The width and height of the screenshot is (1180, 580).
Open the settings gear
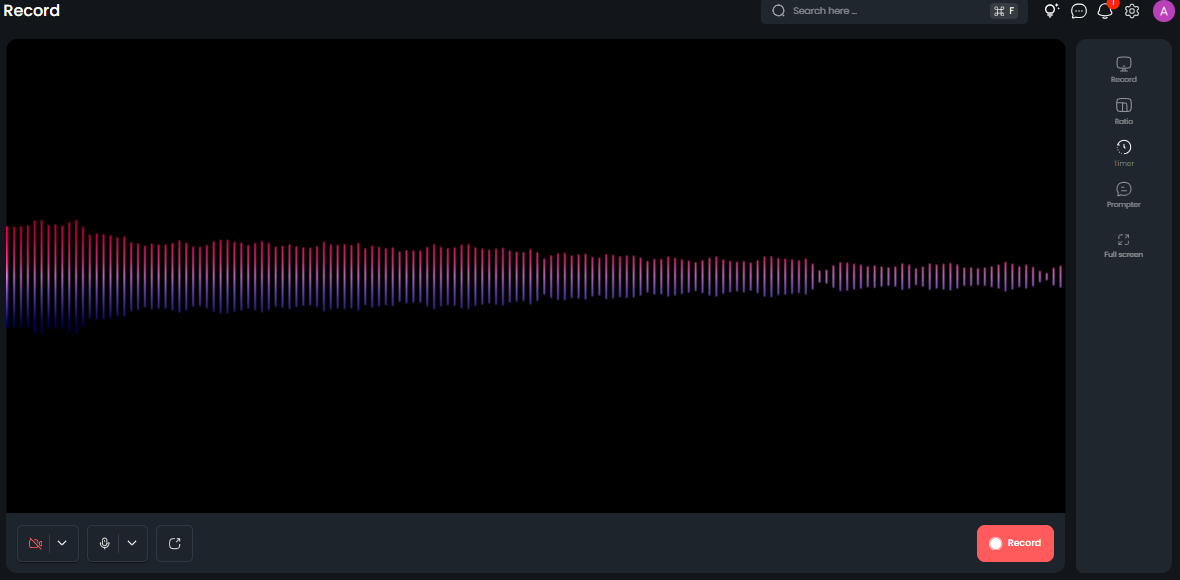click(x=1132, y=11)
